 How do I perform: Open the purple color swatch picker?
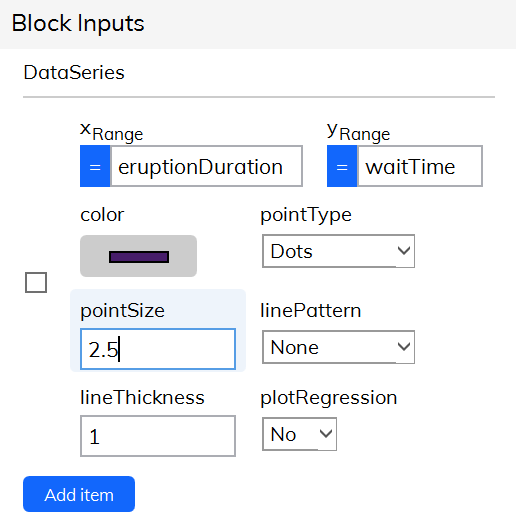(x=138, y=256)
